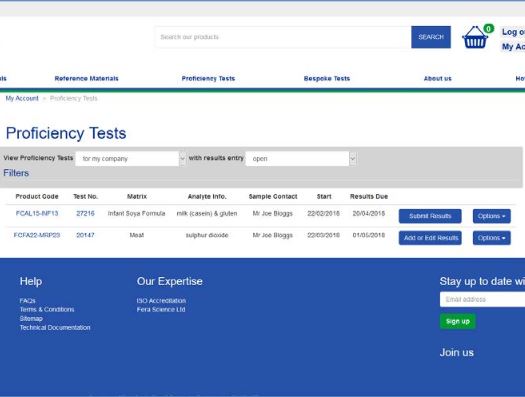Open Terms & Conditions footer link

pyautogui.click(x=47, y=309)
